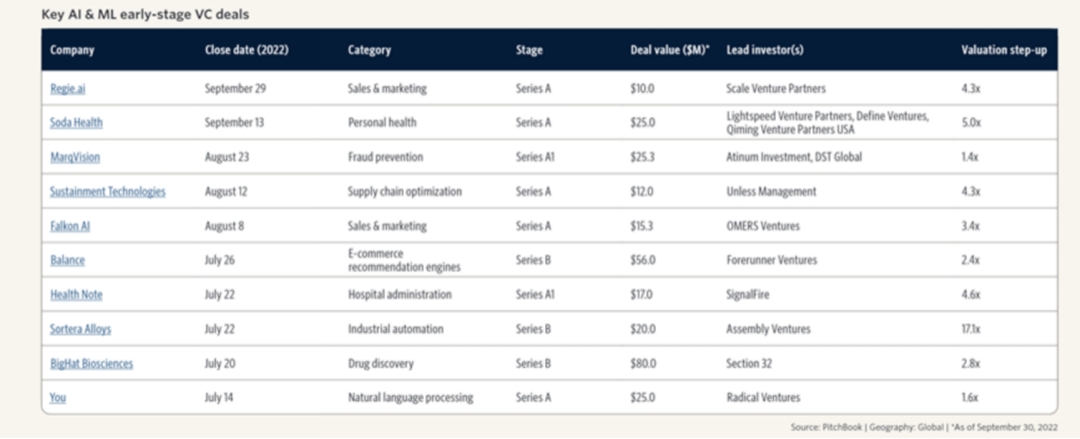
Task: Select the Scale Venture Partners cell
Action: tap(775, 88)
